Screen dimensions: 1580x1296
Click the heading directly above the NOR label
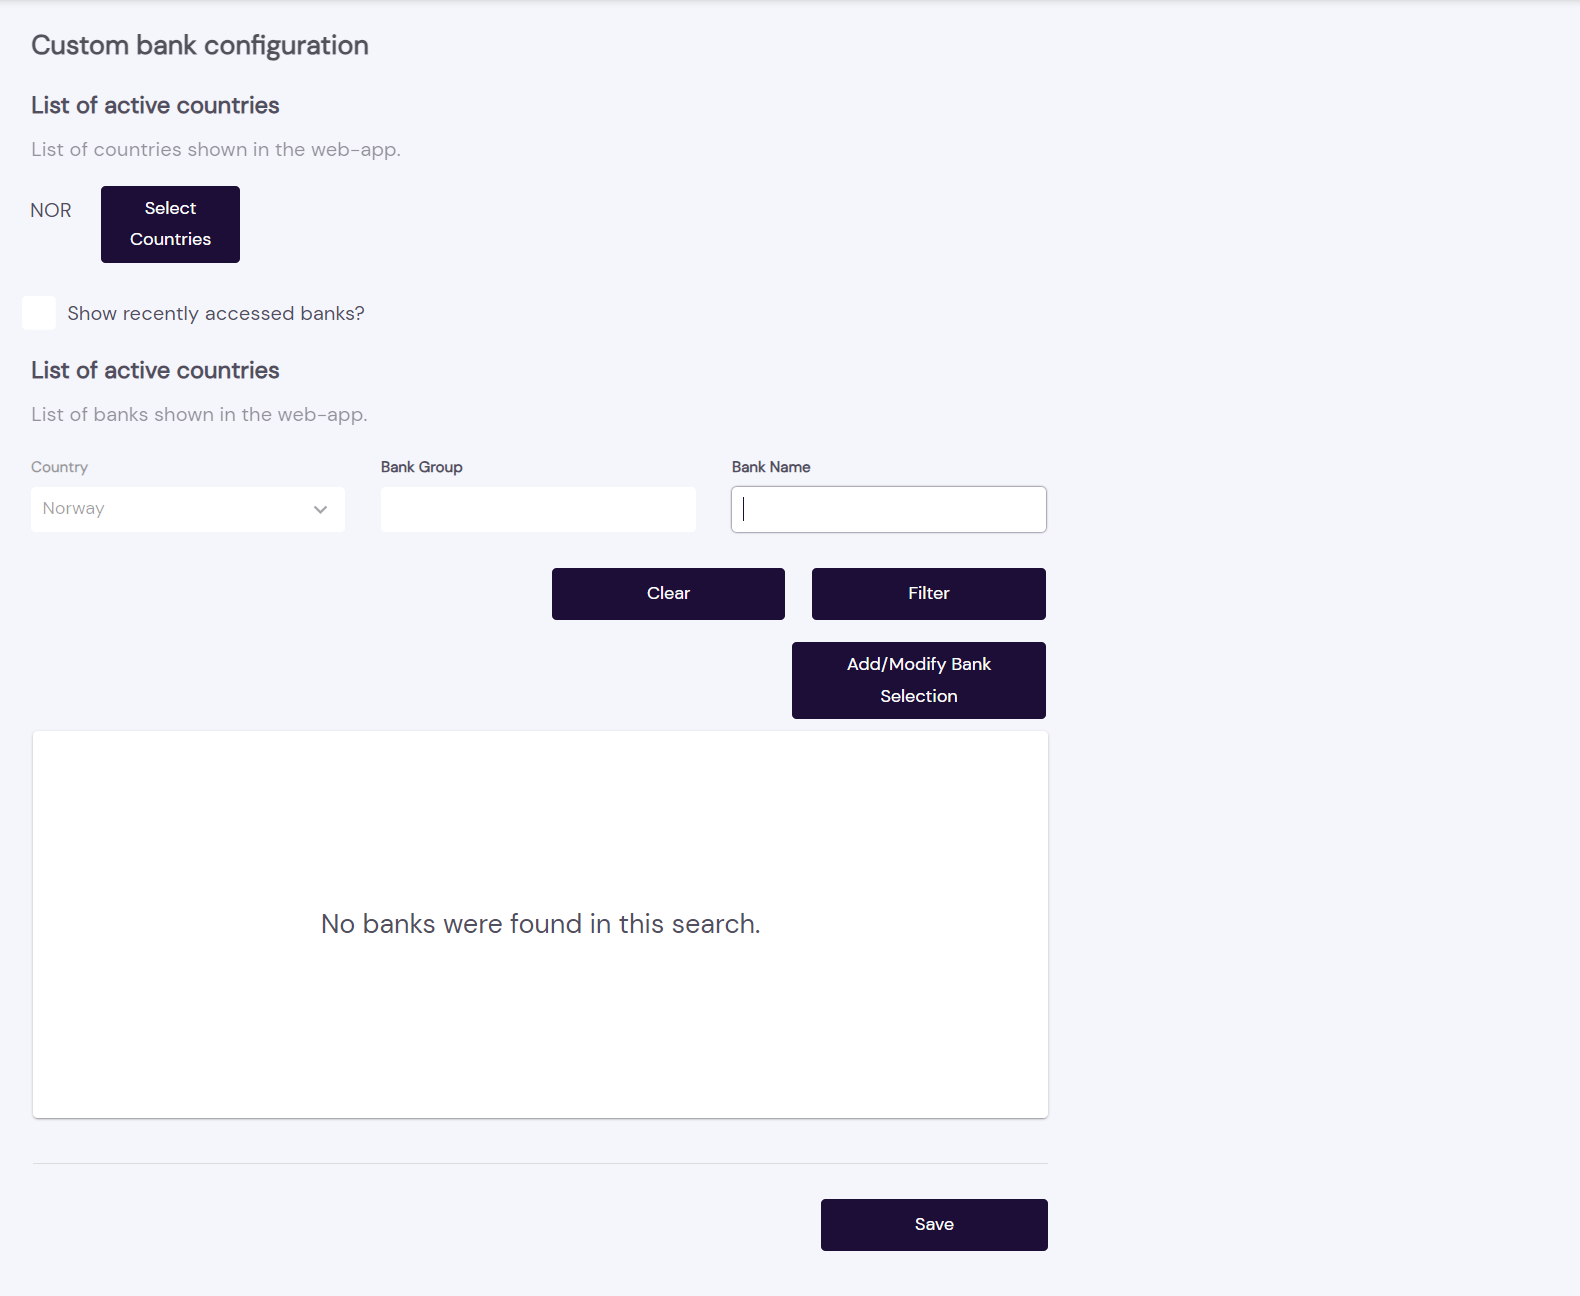click(x=155, y=105)
